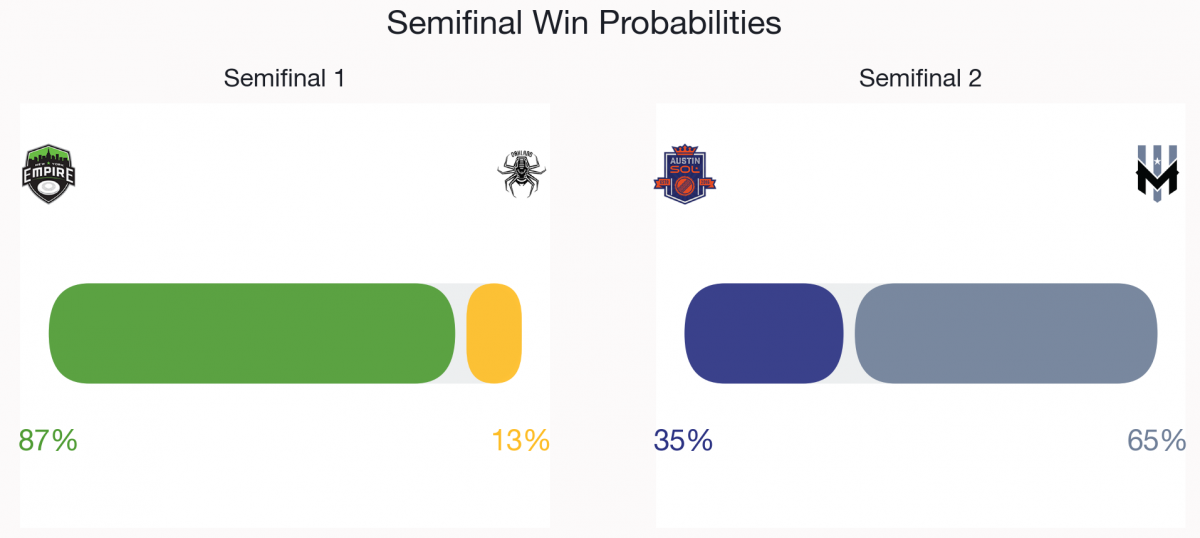Screen dimensions: 1200x538
Task: Select the Semifinal 1 heading
Action: (x=284, y=78)
